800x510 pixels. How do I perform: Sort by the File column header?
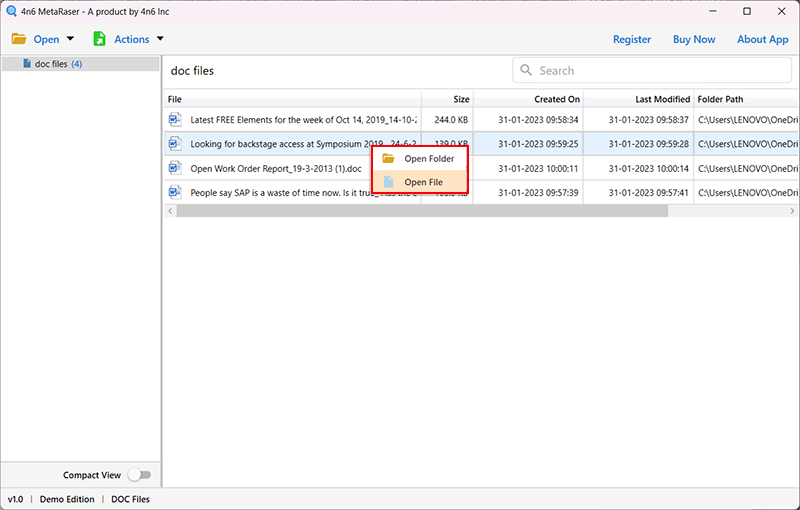(x=293, y=99)
